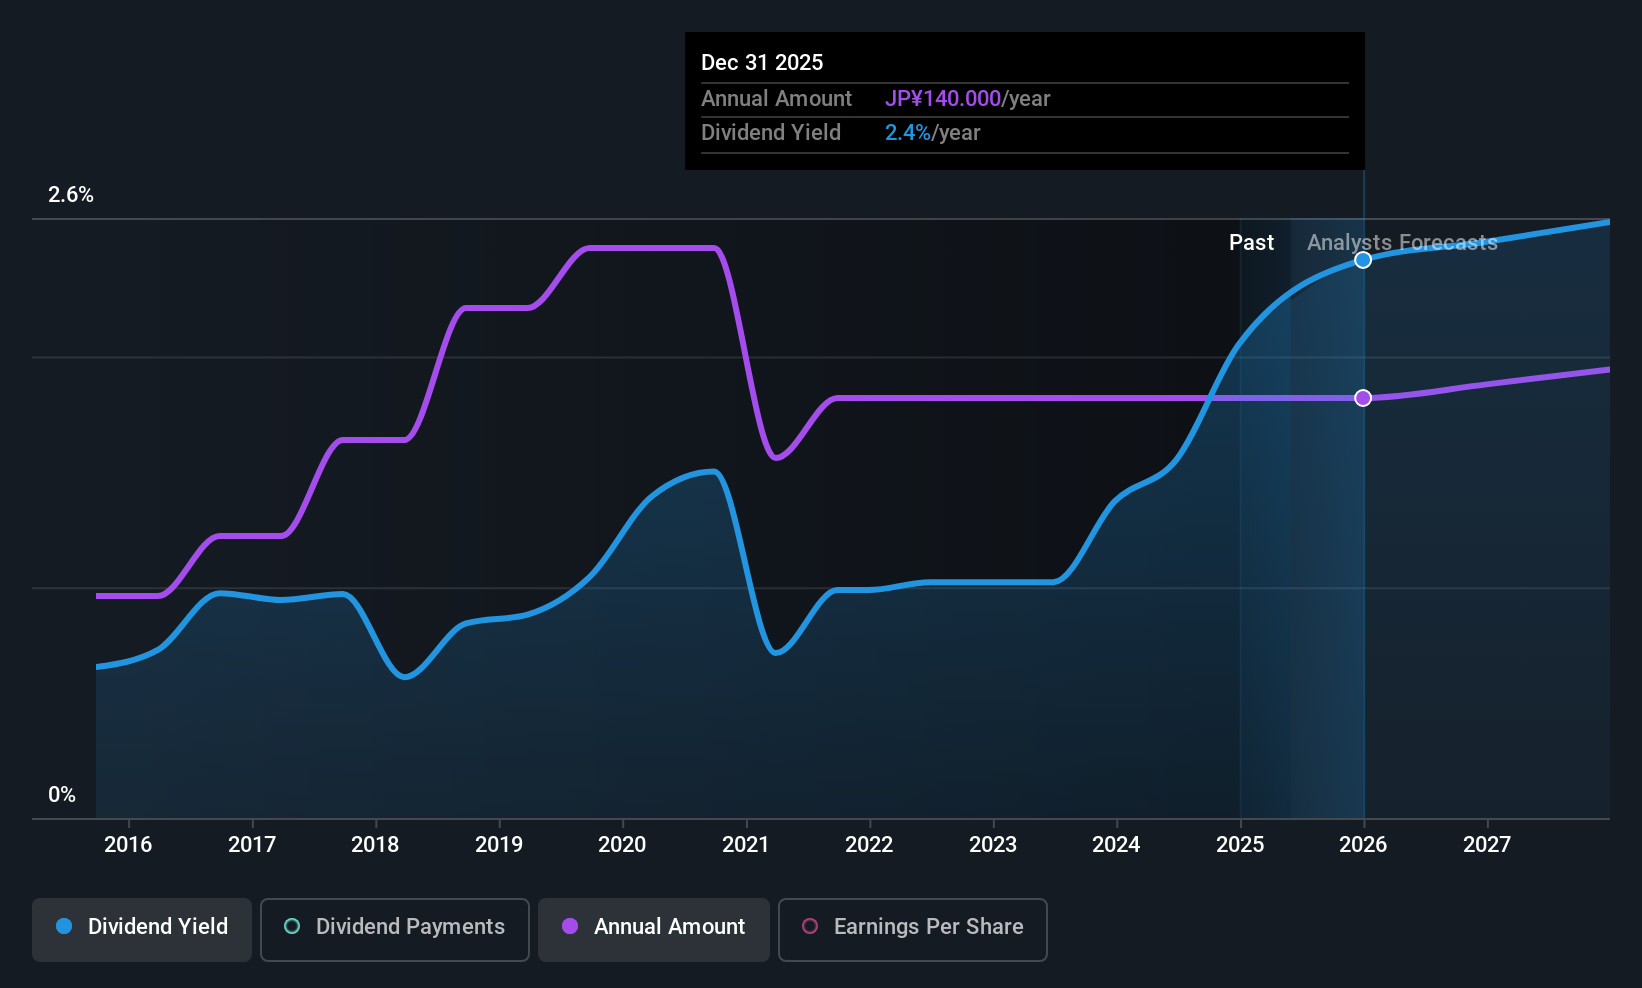
Task: Hide the Annual Amount series
Action: pyautogui.click(x=654, y=929)
